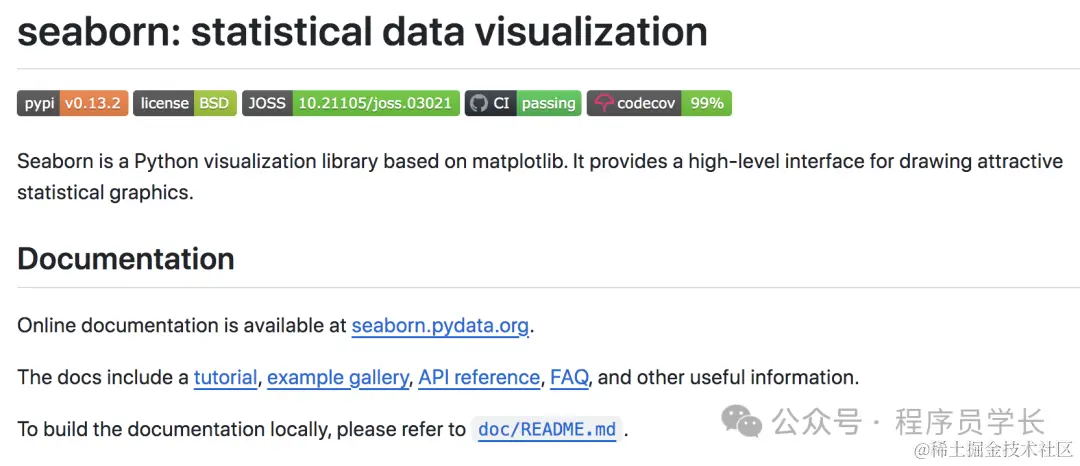Open the pypi badge label
This screenshot has width=1080, height=466.
[x=39, y=103]
